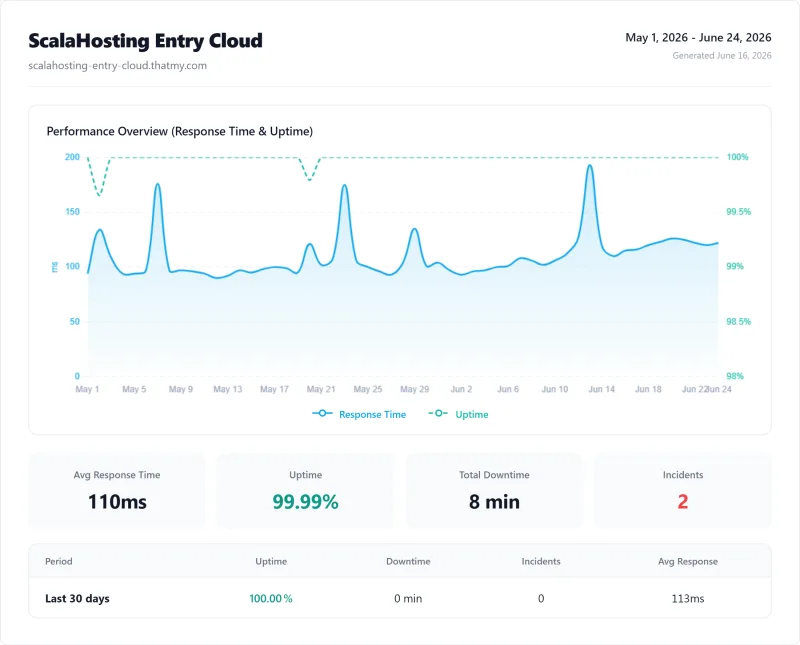Click the Response Time legend marker icon
The image size is (800, 645).
(x=322, y=413)
